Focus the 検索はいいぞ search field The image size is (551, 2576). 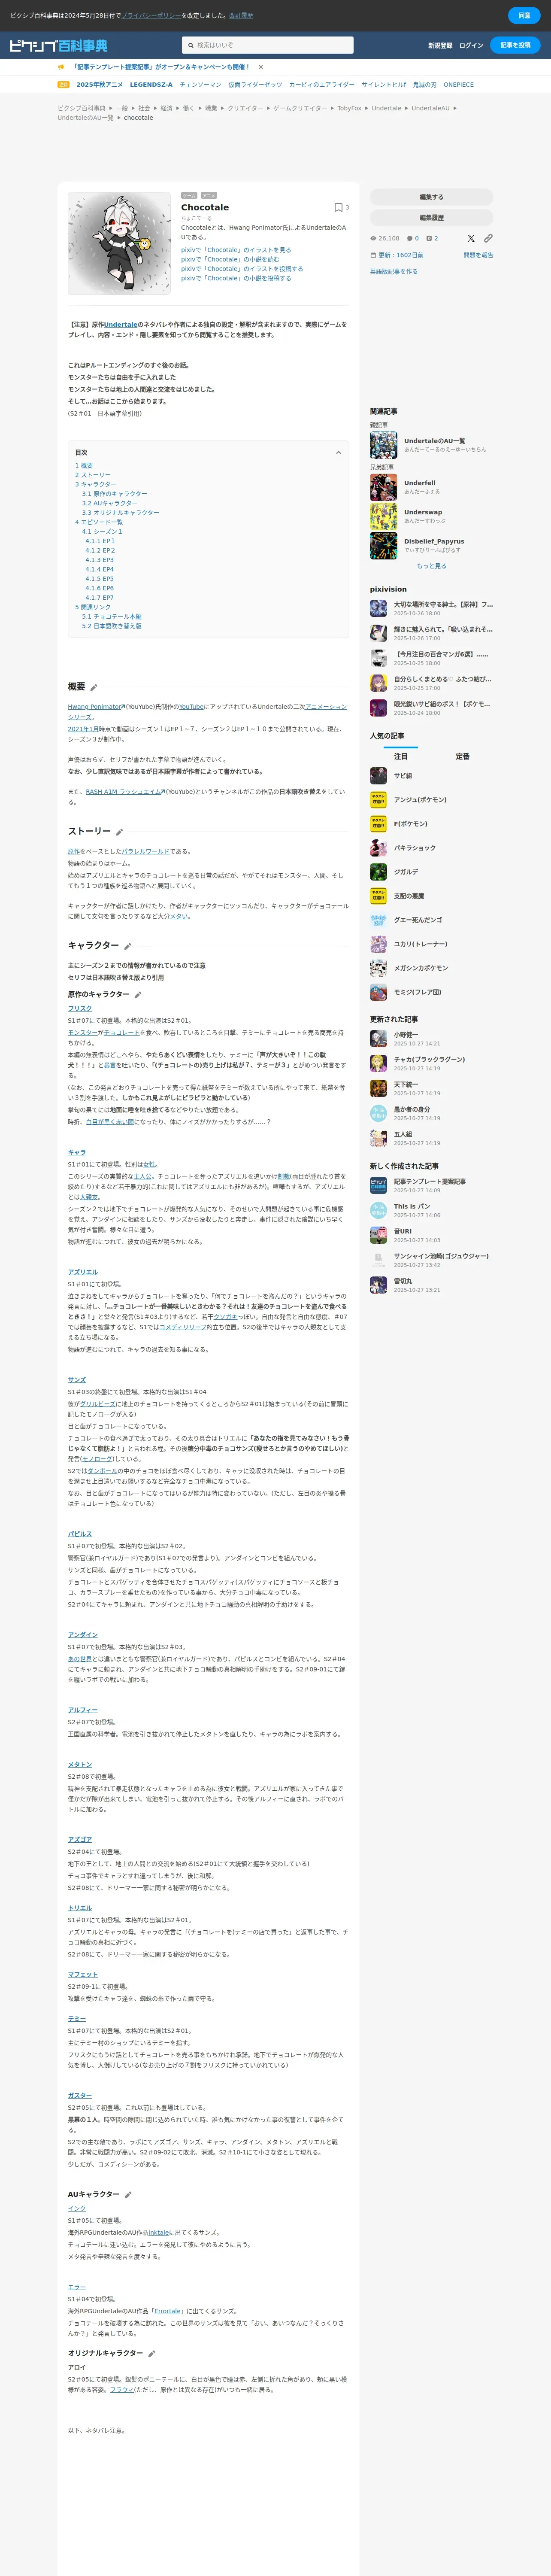click(268, 45)
